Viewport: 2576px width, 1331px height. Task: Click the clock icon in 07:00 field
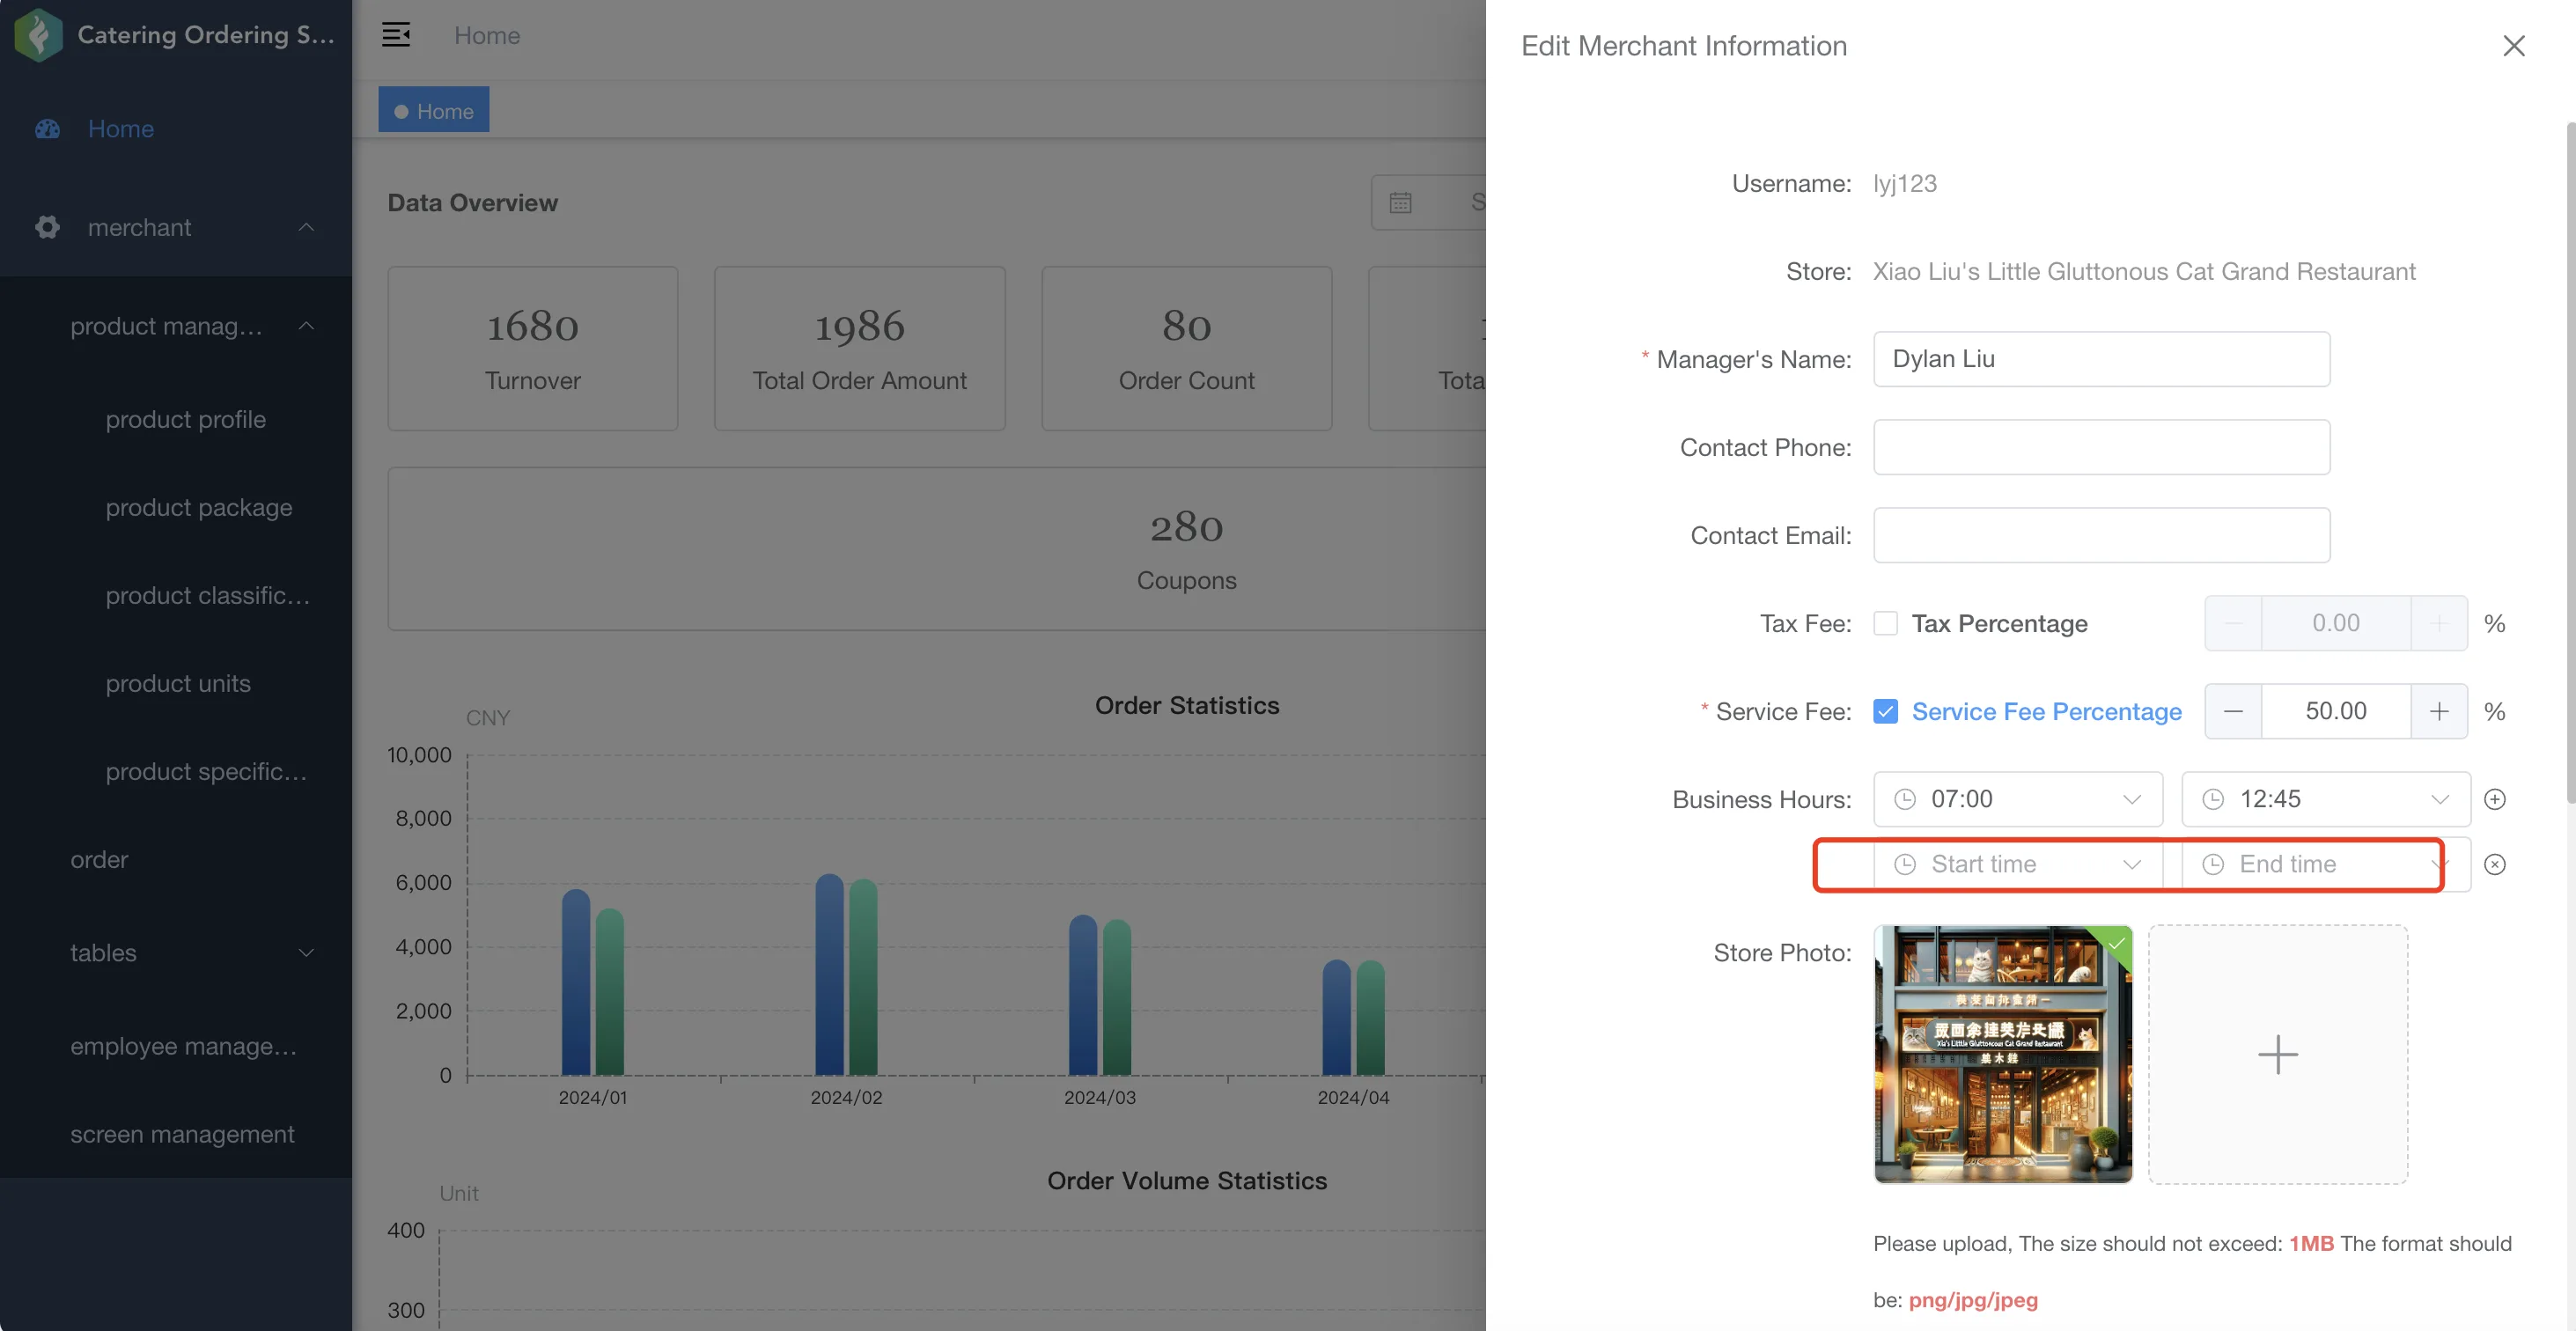click(x=1905, y=799)
